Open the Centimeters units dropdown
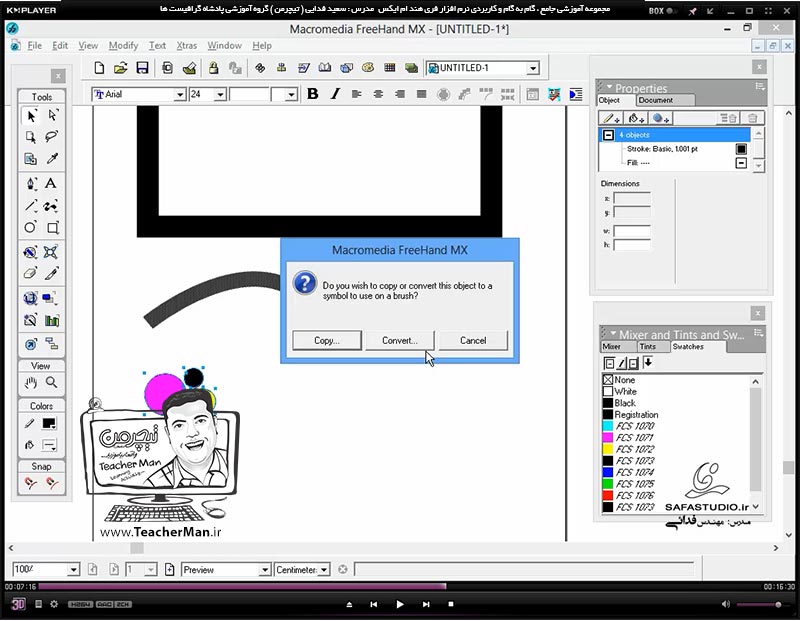 click(x=324, y=569)
